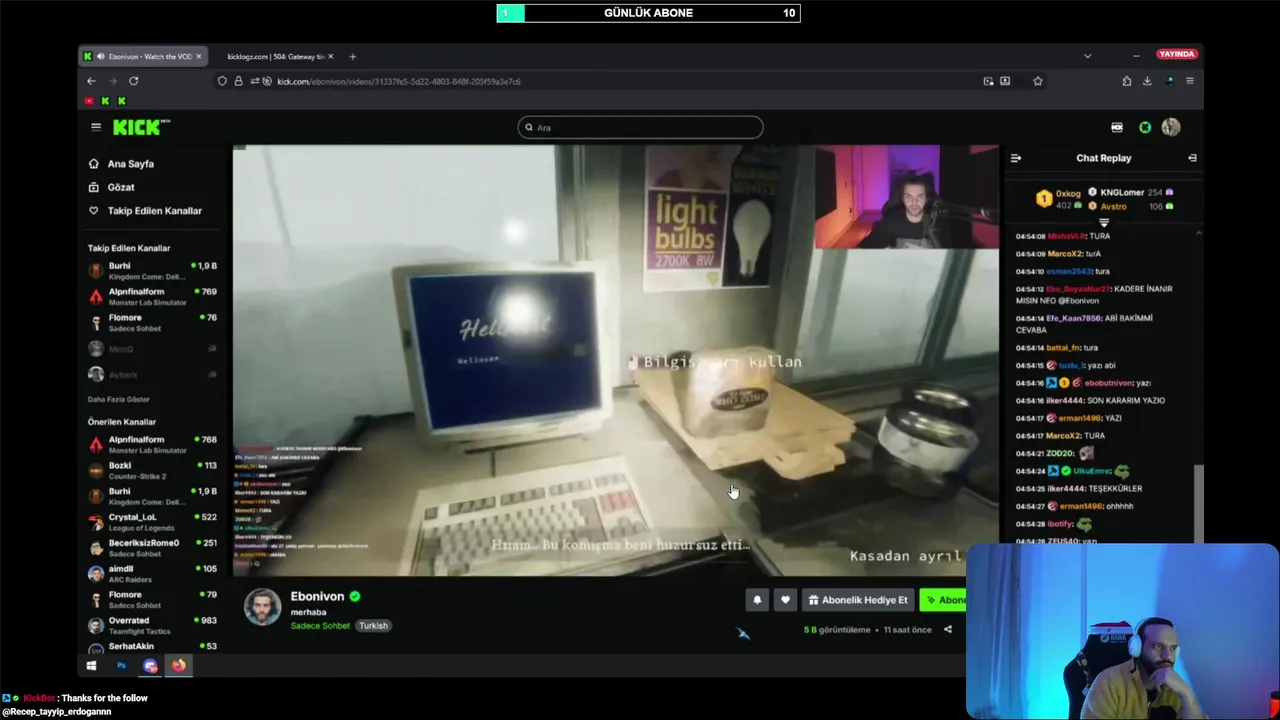Click the Sadece Sohbet category link

coord(320,626)
